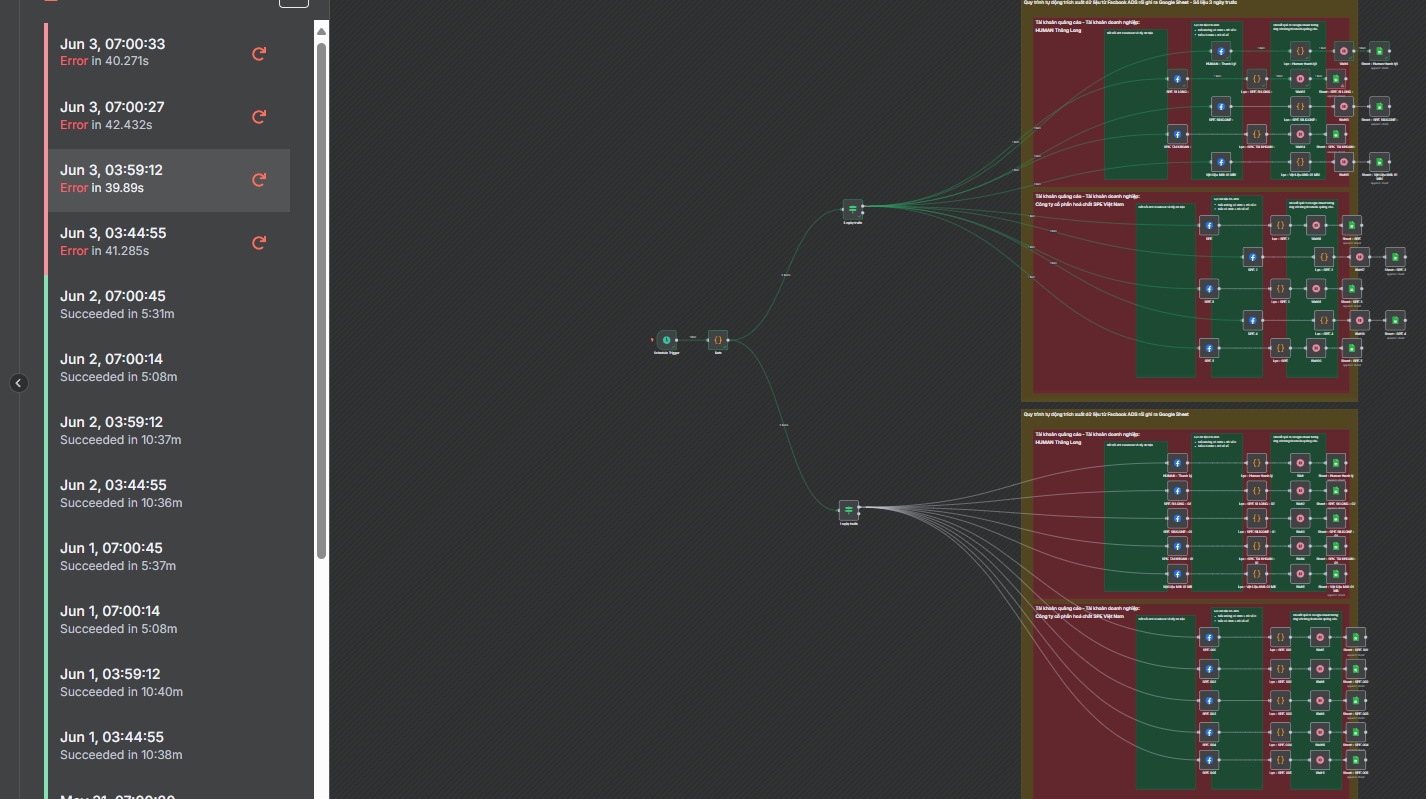
Task: Open Facebook node HUMAN - Thanh lý in top workflow
Action: [1220, 51]
